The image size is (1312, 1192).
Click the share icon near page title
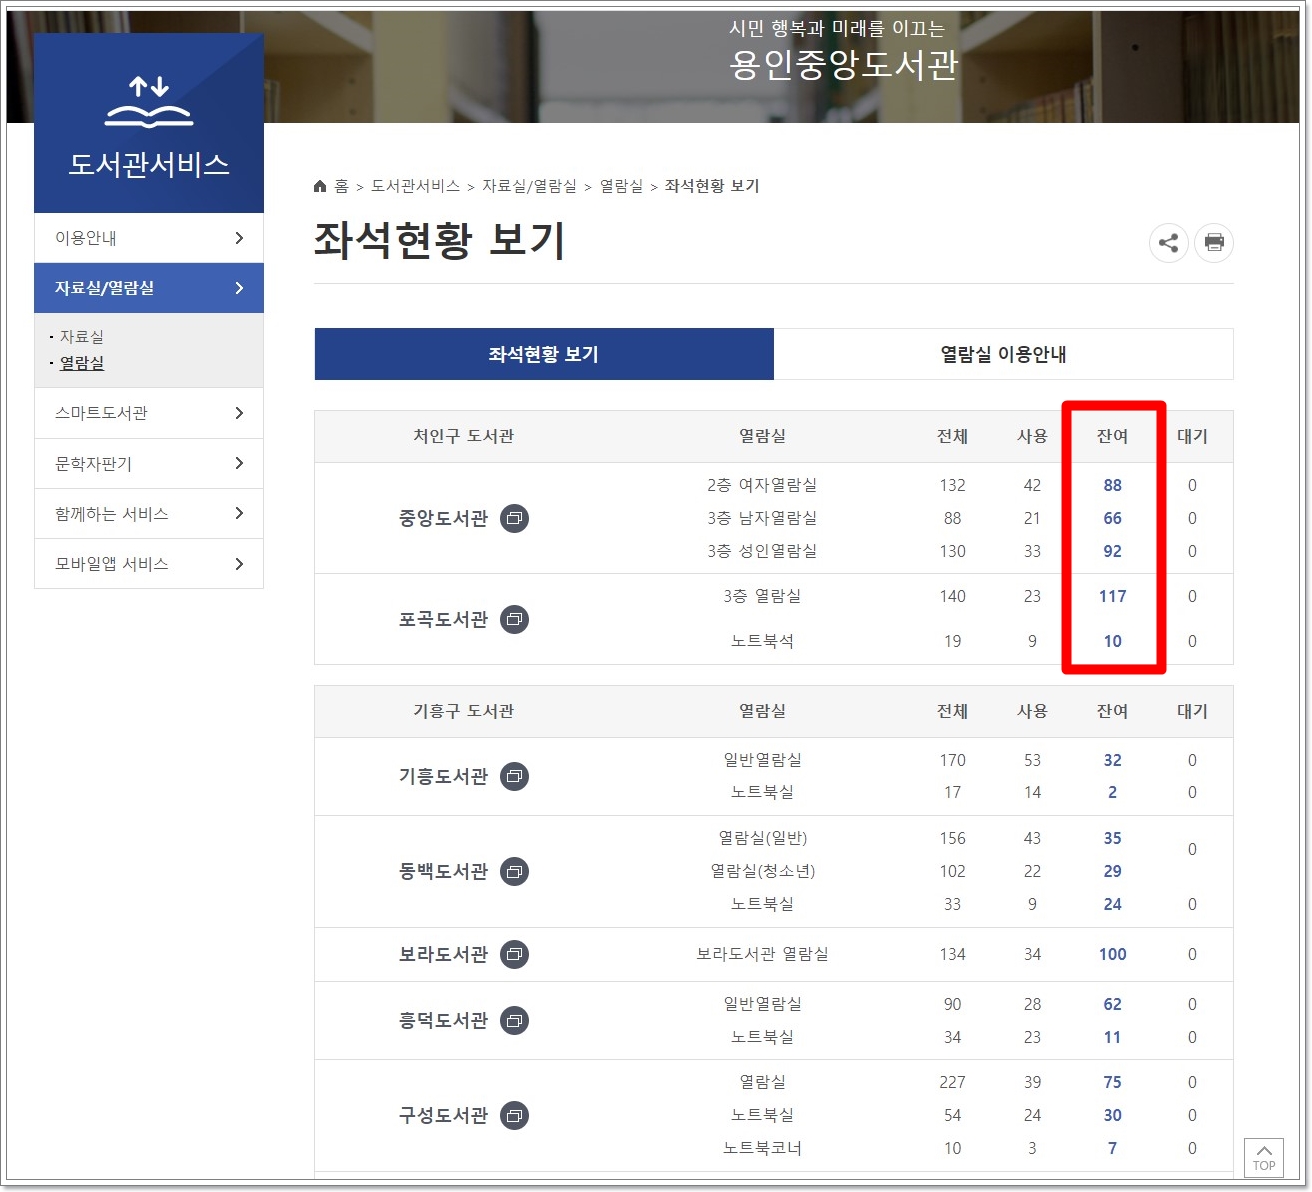(x=1168, y=243)
